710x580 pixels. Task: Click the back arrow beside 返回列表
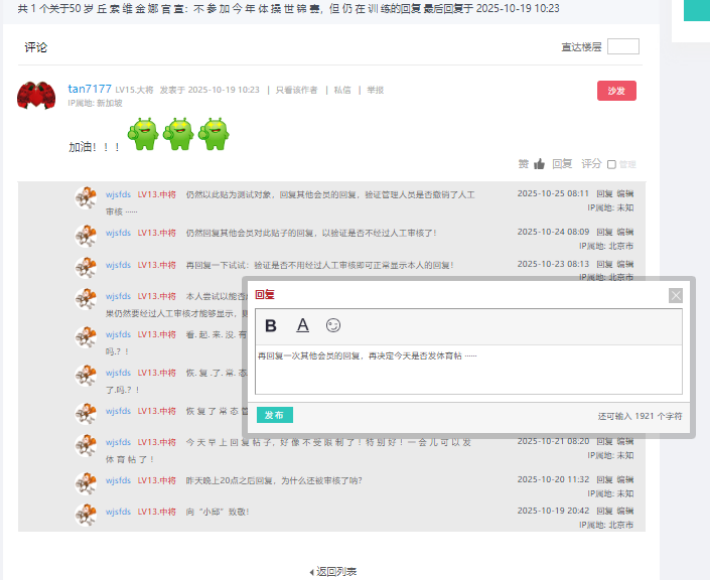[311, 572]
